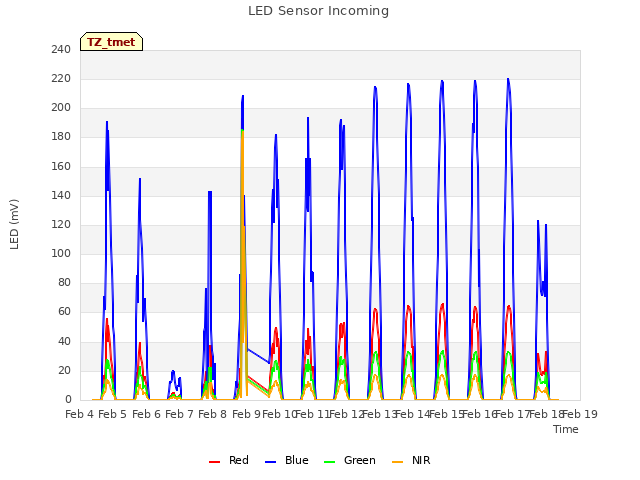Click the TZ_tmet annotation label
Viewport: 640px width, 480px height.
click(111, 42)
